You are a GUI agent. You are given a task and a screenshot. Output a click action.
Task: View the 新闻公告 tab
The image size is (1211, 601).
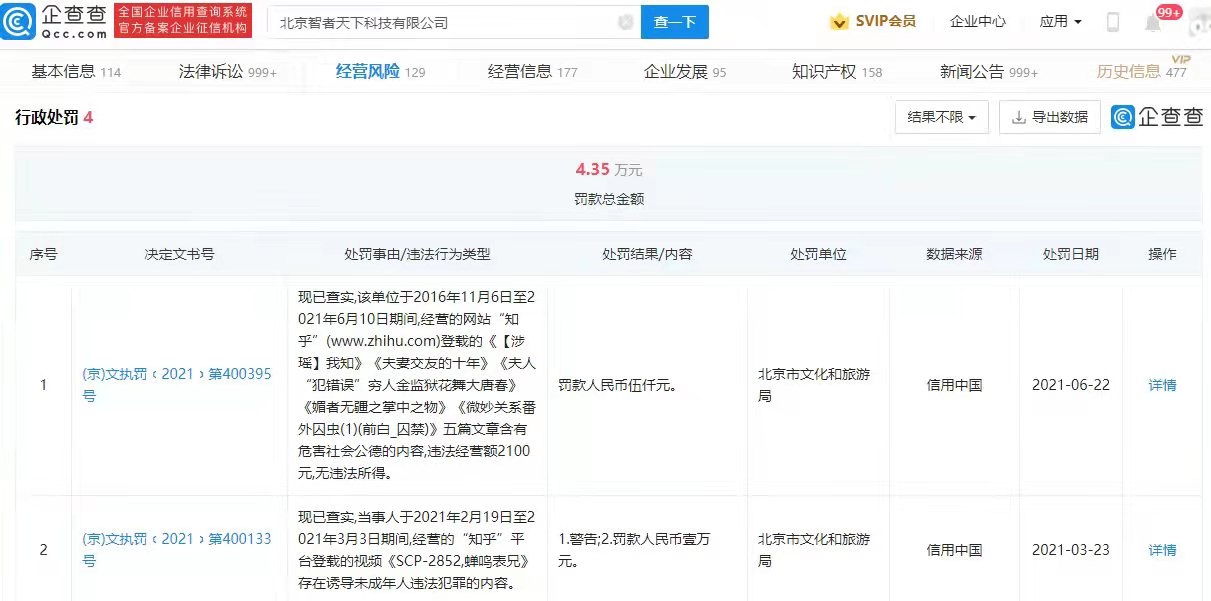[989, 71]
